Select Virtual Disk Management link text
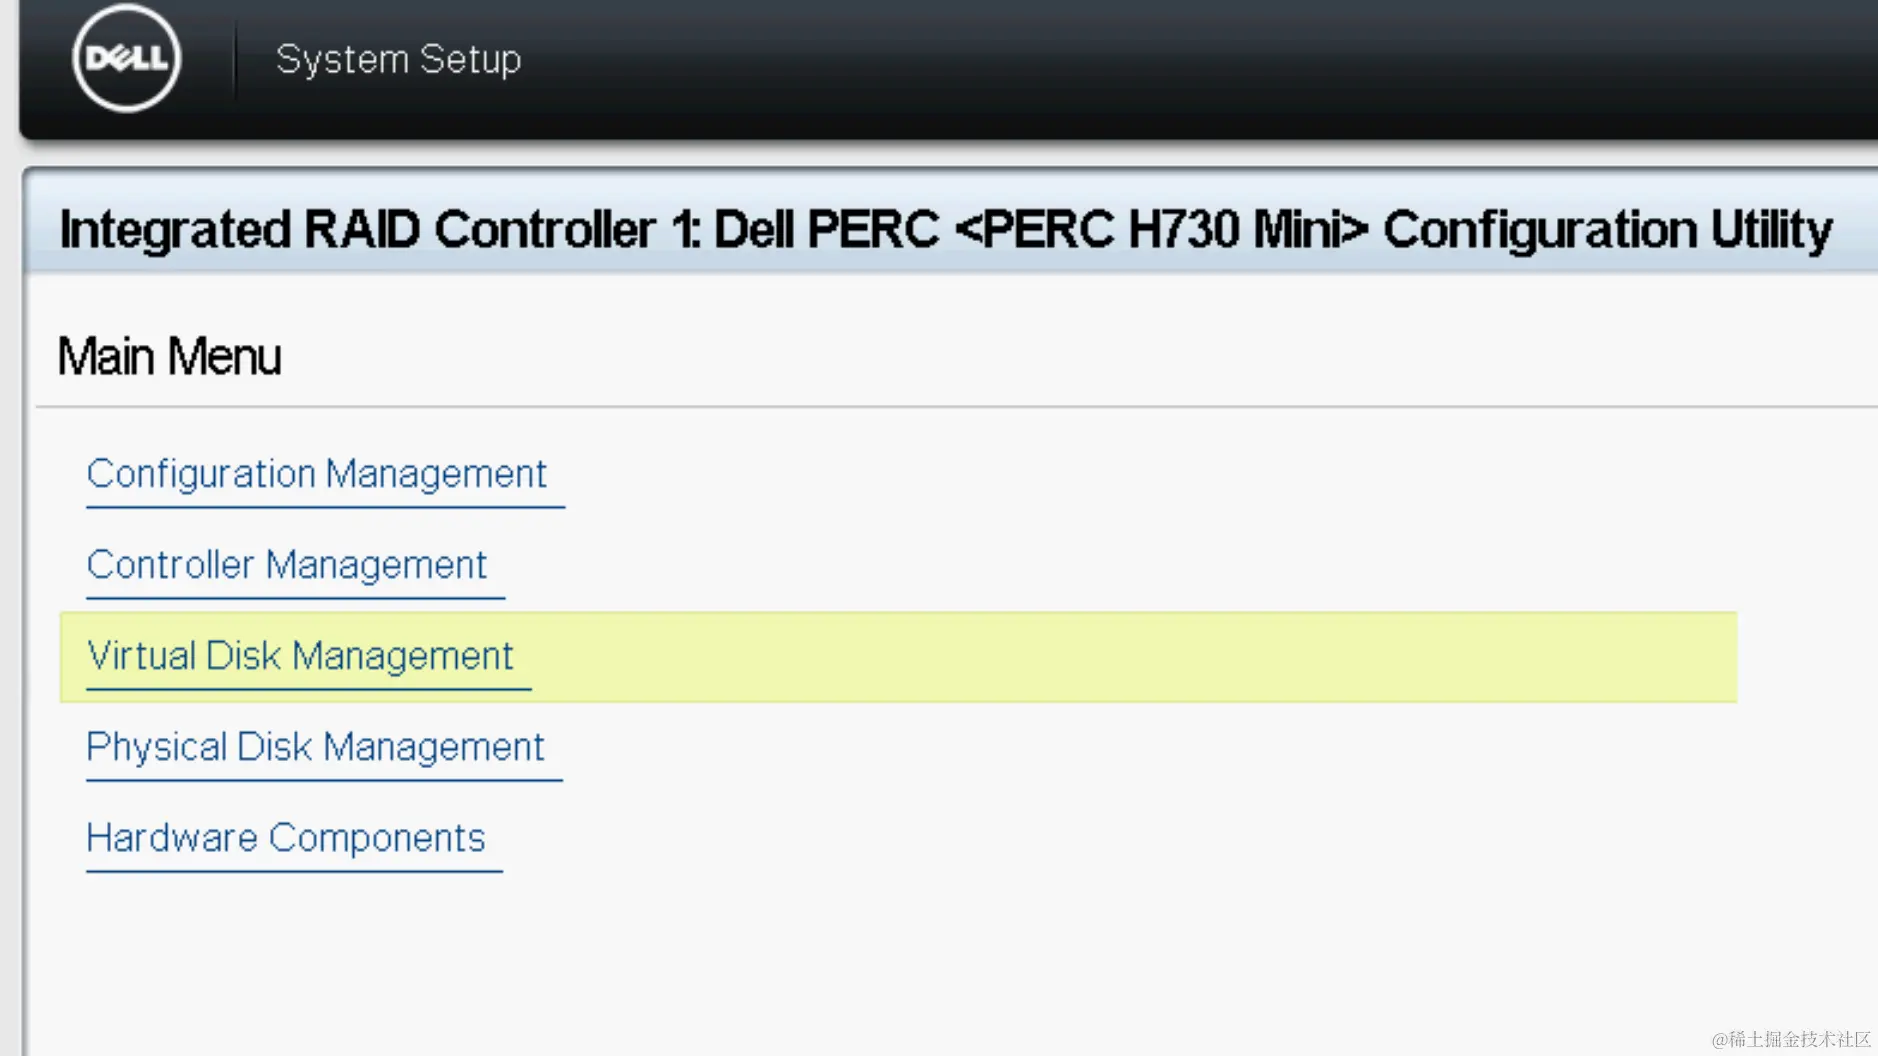Viewport: 1878px width, 1056px height. click(300, 656)
